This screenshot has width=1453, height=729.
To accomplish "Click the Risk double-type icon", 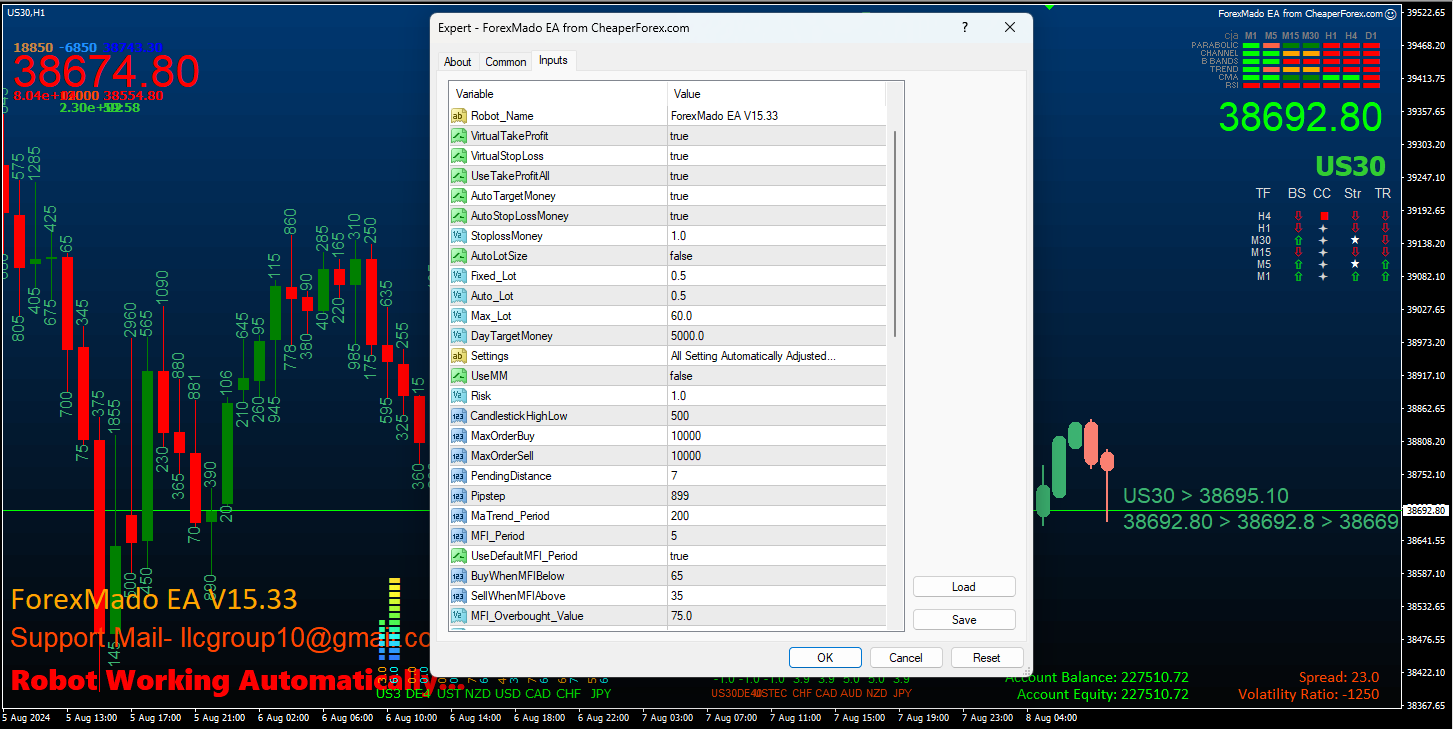I will 459,396.
